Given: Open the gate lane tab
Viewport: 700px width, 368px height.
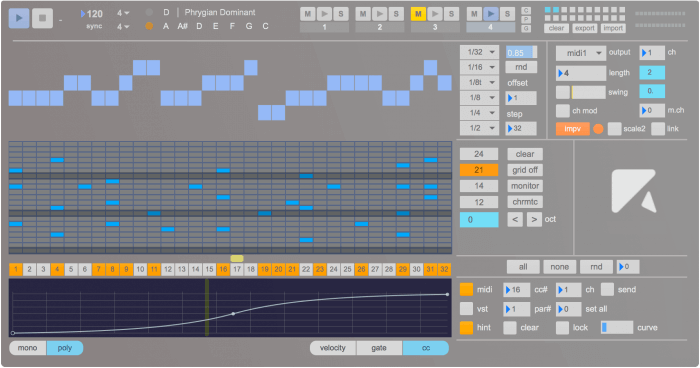Looking at the screenshot, I should pos(379,348).
